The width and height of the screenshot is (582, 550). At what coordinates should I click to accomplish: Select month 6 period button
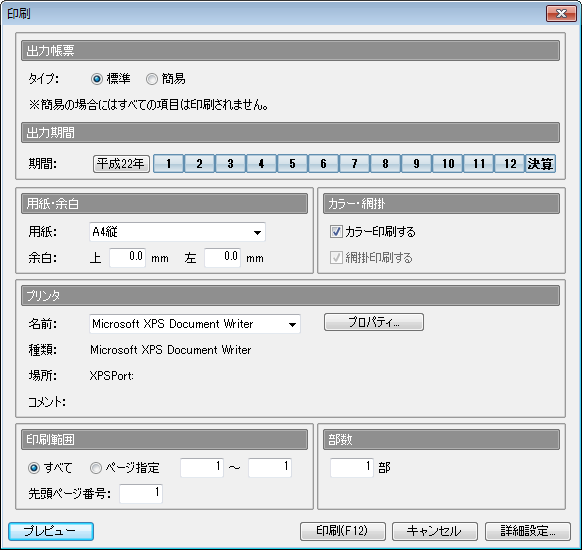[323, 164]
